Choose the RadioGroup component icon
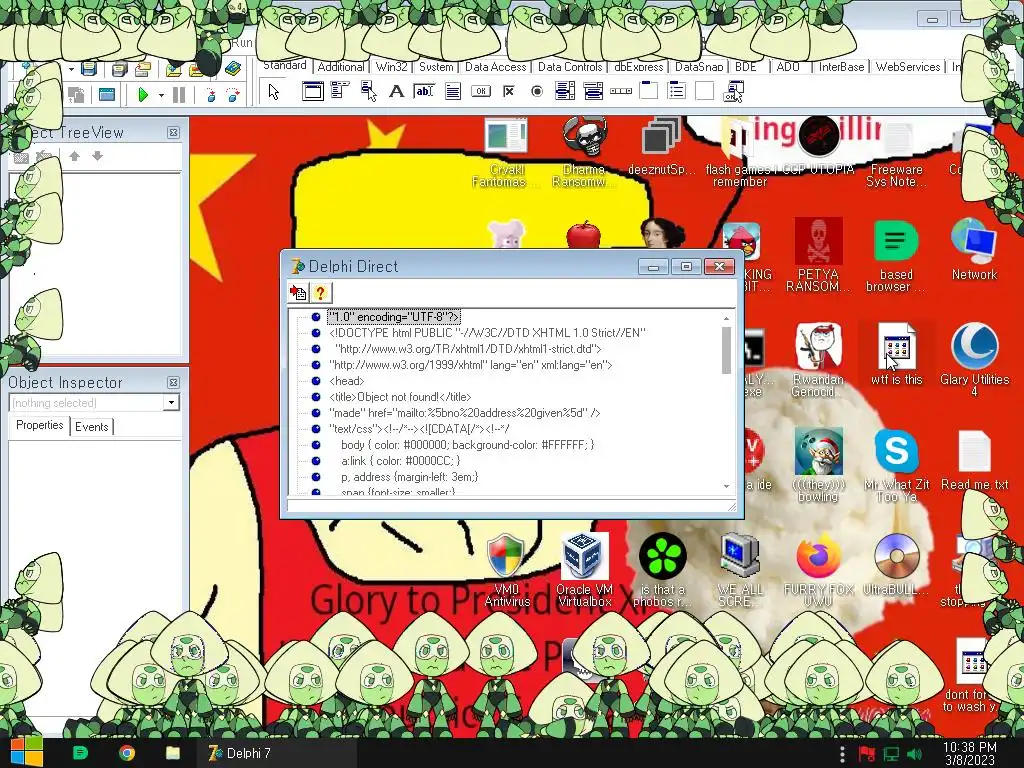 coord(677,91)
